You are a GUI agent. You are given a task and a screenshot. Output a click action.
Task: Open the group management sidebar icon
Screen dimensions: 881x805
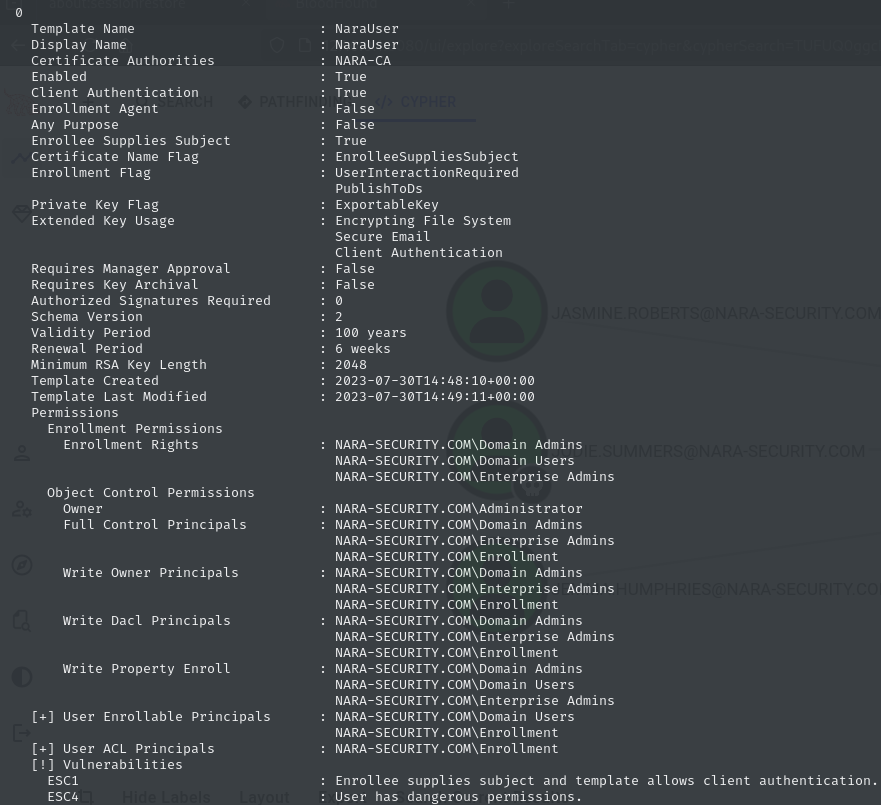pos(21,509)
